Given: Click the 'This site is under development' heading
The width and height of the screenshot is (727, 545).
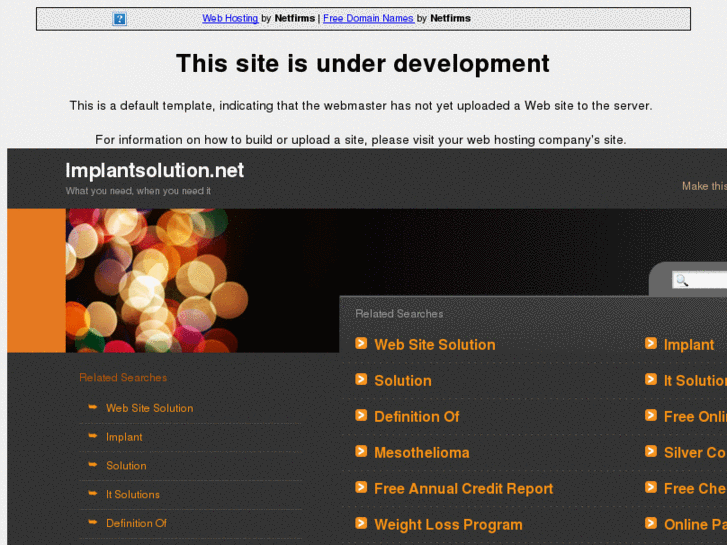Looking at the screenshot, I should pos(363,64).
